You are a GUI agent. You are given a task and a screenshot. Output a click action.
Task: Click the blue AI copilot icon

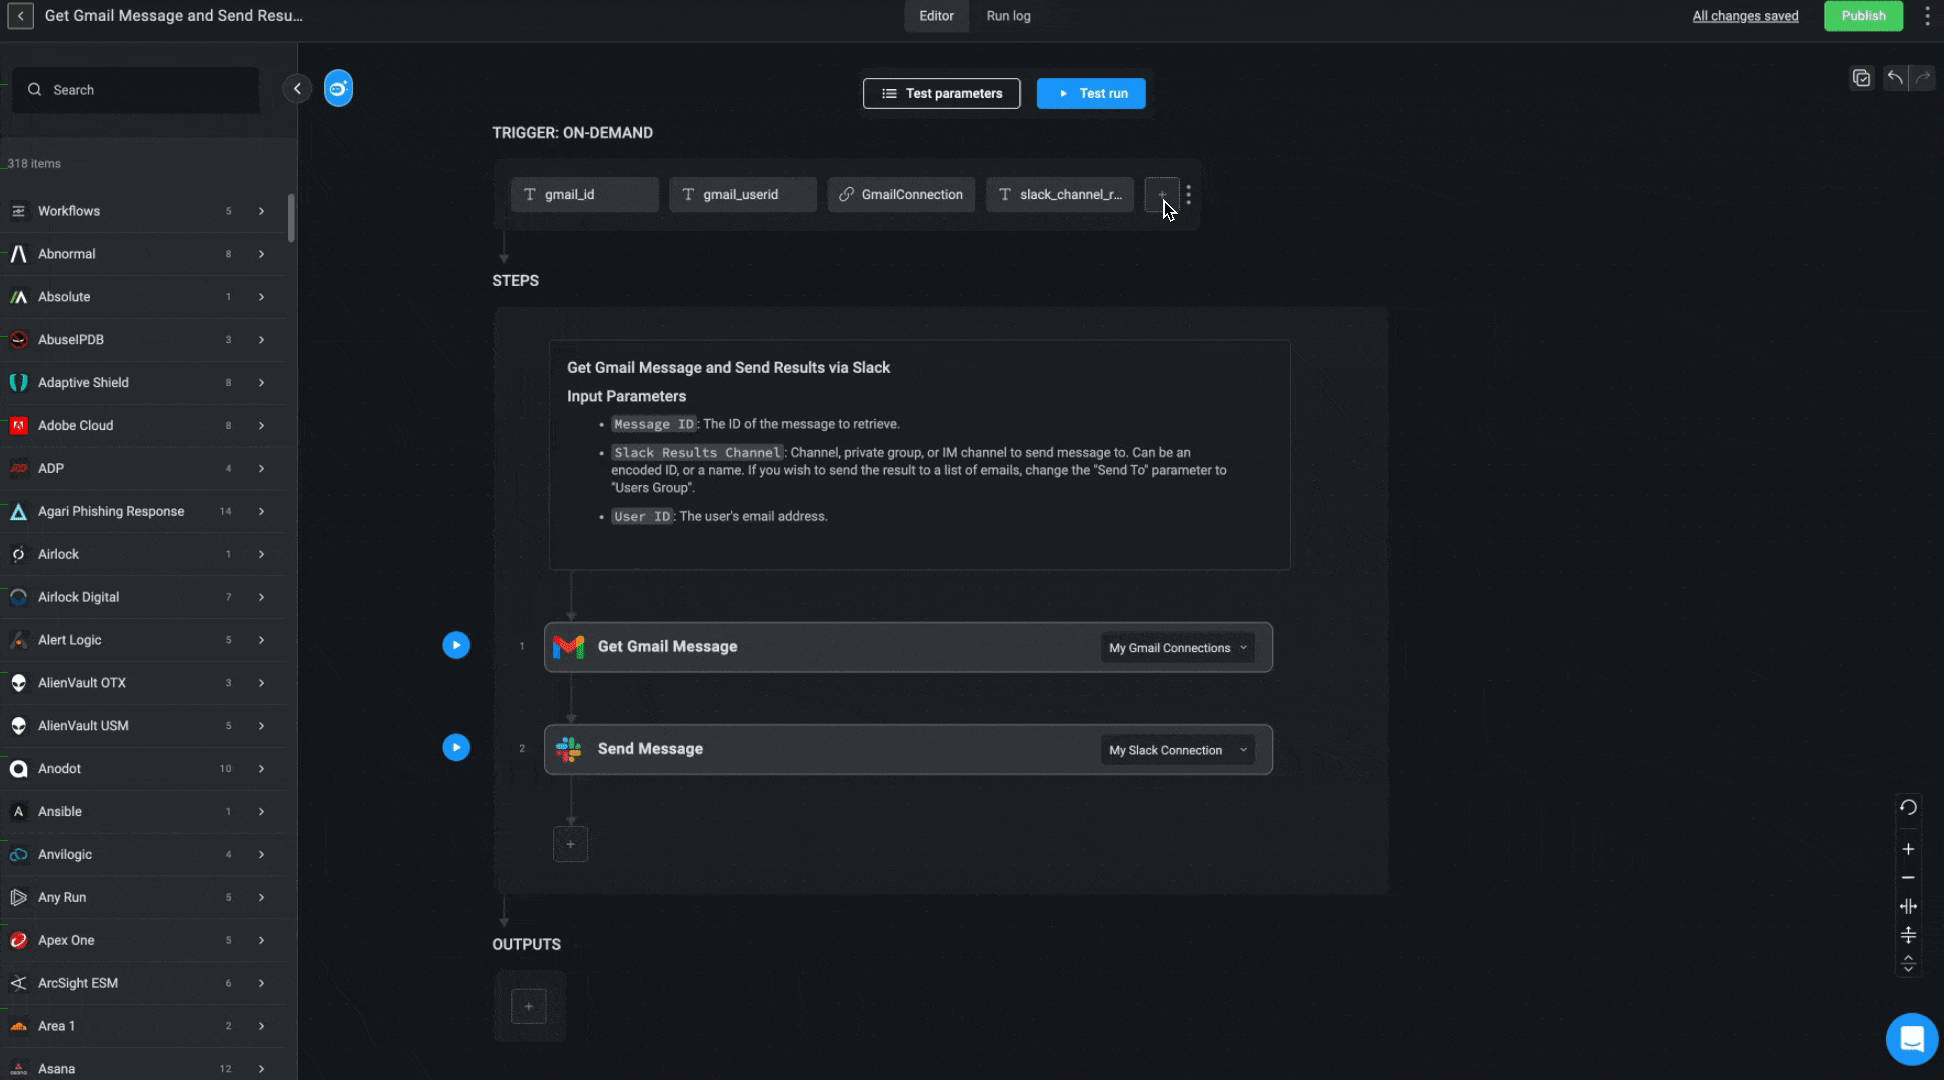pyautogui.click(x=338, y=89)
